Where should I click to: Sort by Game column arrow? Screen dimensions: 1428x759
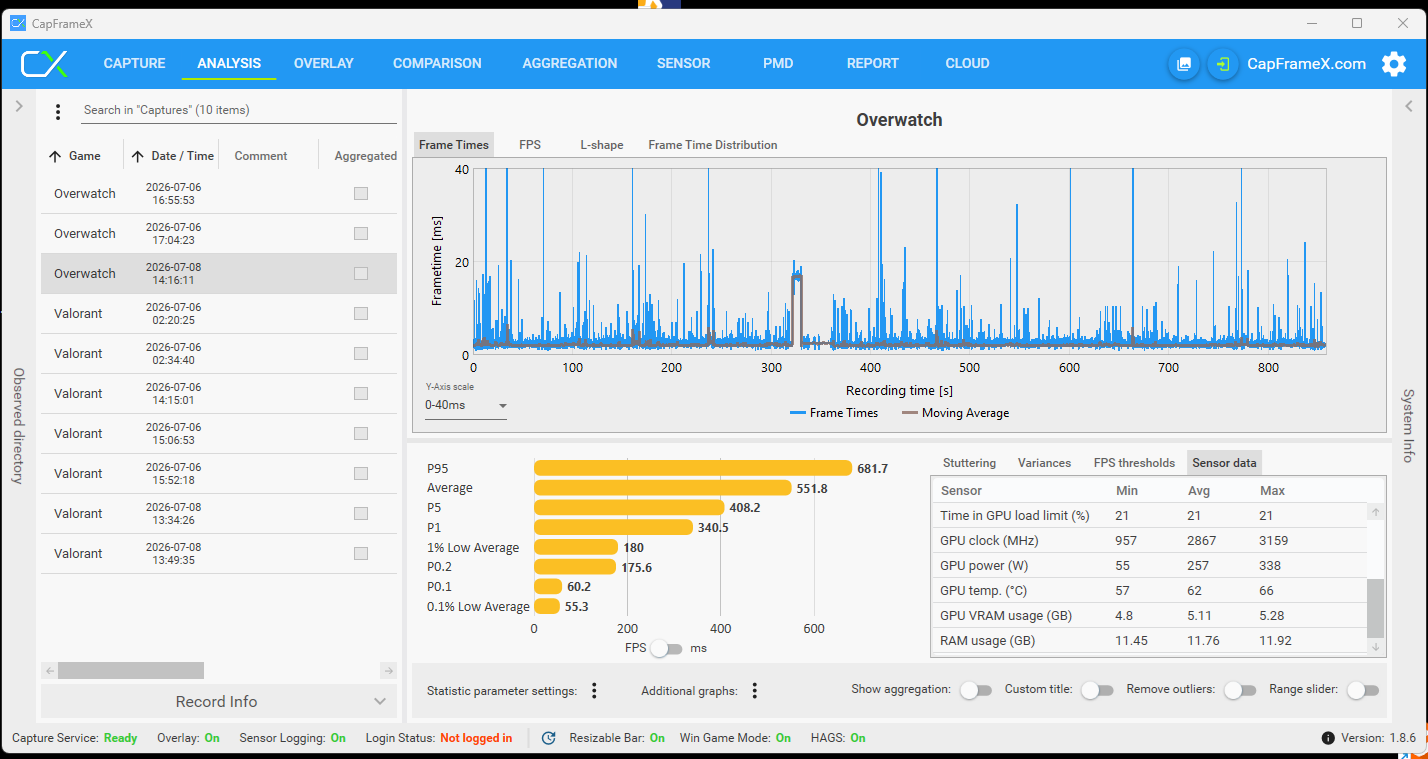(x=55, y=156)
